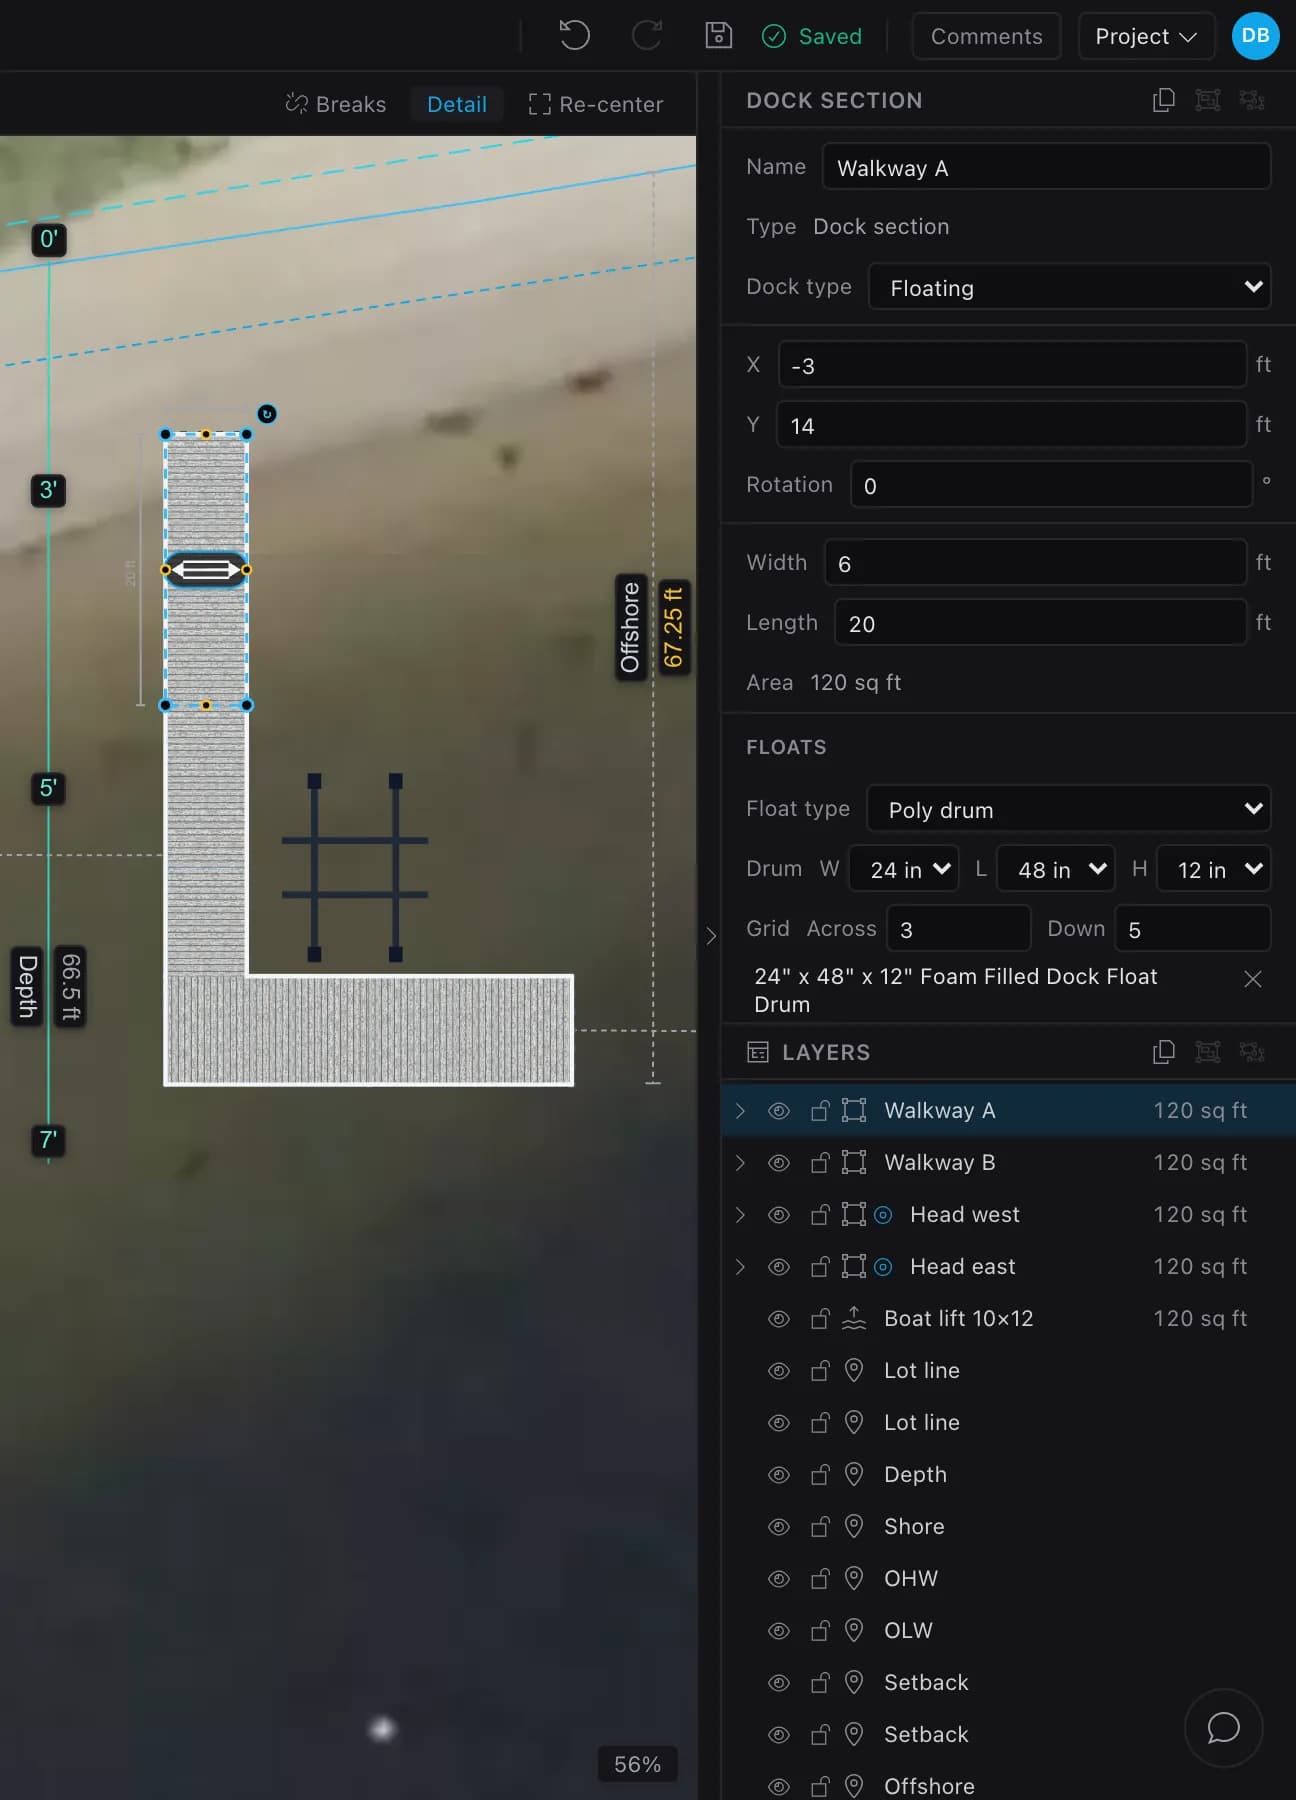
Task: Click the undo arrow icon
Action: tap(574, 36)
